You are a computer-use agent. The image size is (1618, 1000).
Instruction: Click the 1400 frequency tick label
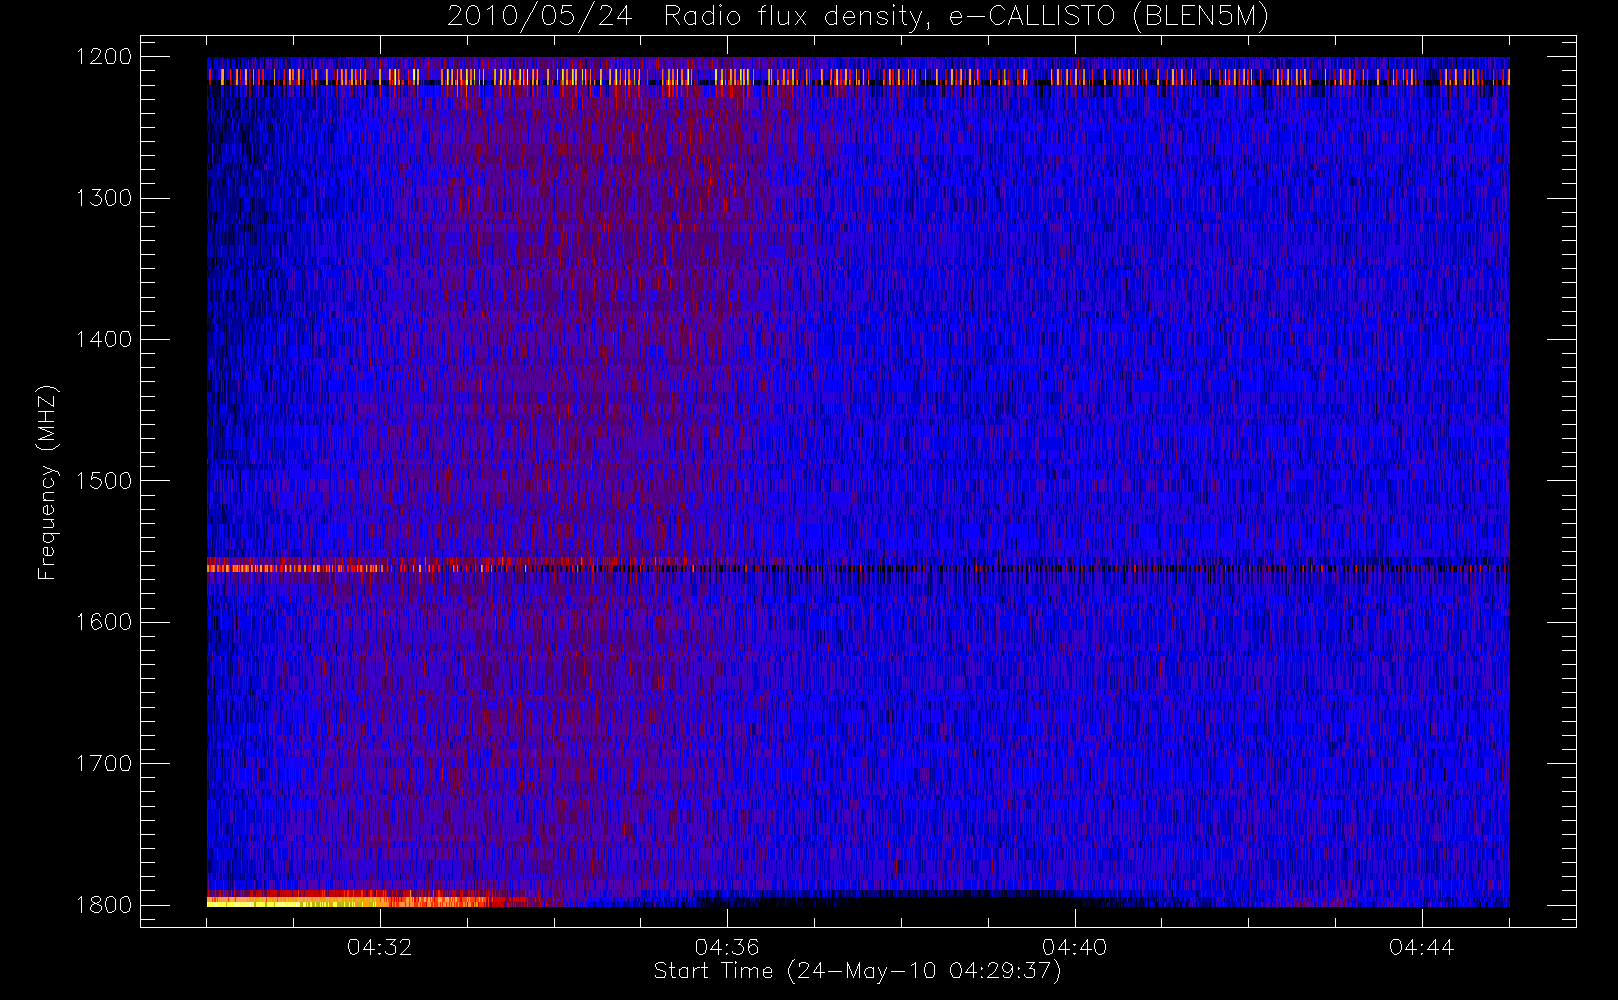(x=104, y=340)
